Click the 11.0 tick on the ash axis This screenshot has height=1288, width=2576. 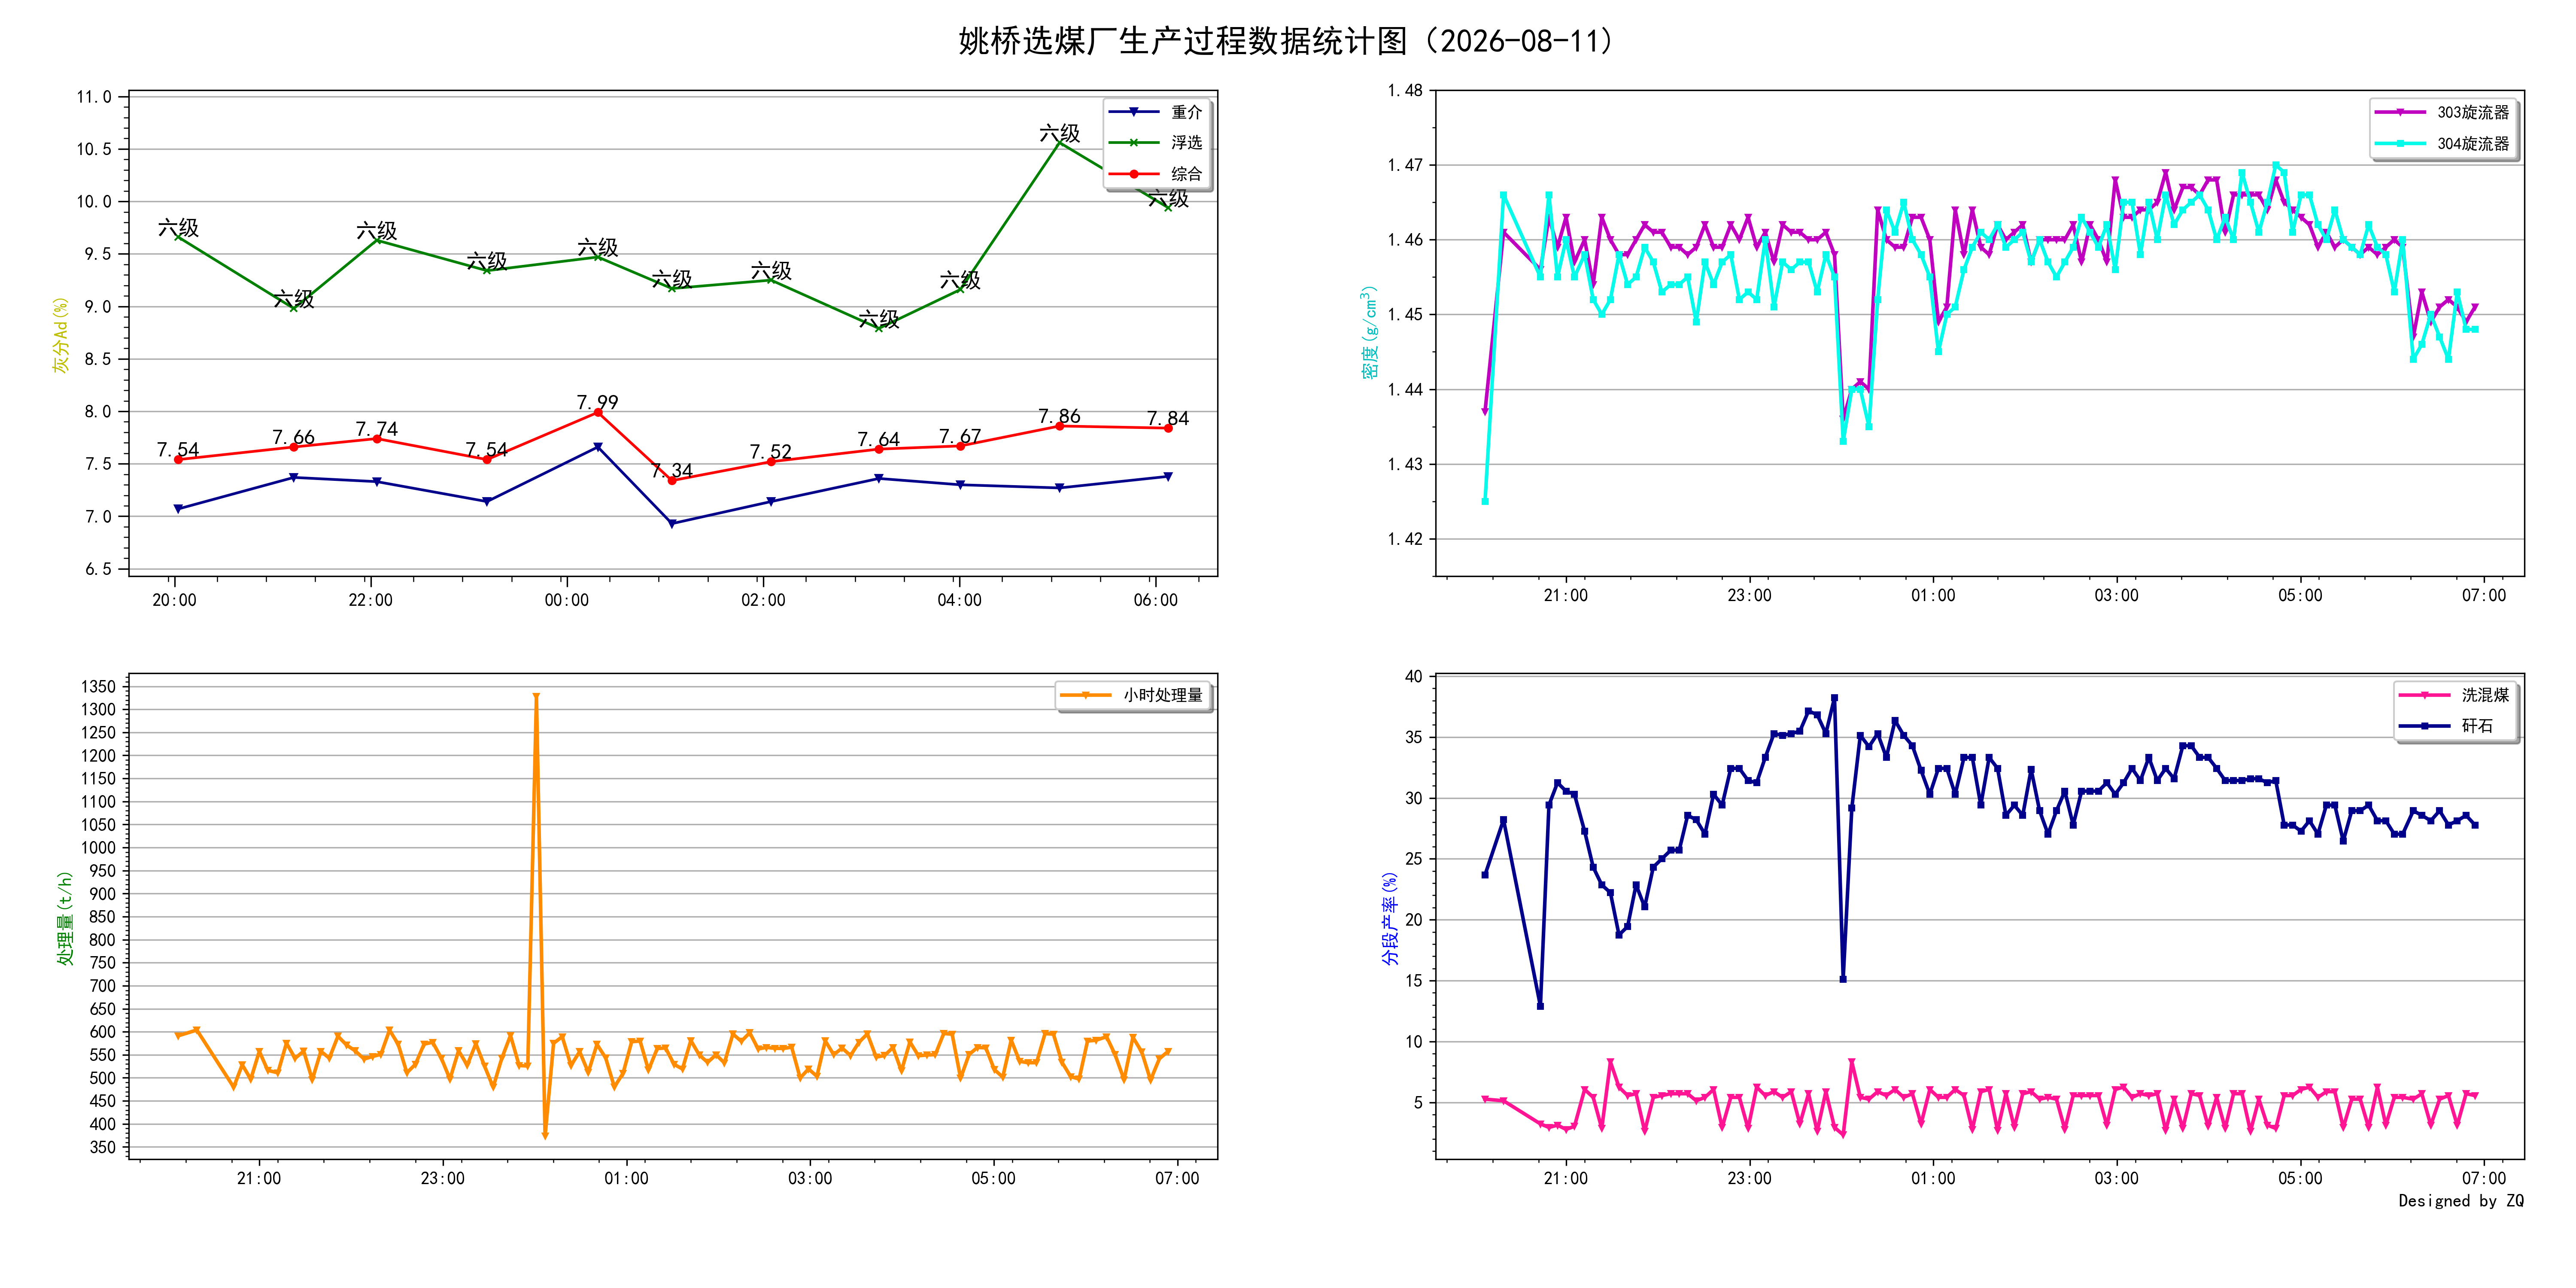coord(94,97)
